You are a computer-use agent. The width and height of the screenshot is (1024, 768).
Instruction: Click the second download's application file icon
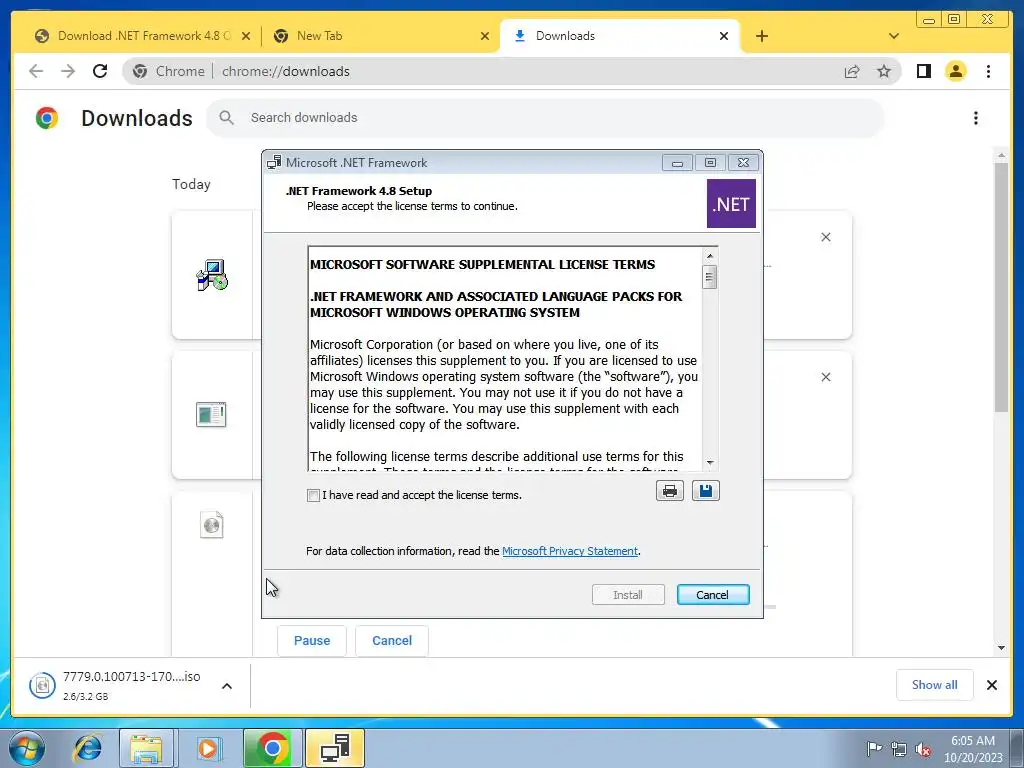coord(211,415)
